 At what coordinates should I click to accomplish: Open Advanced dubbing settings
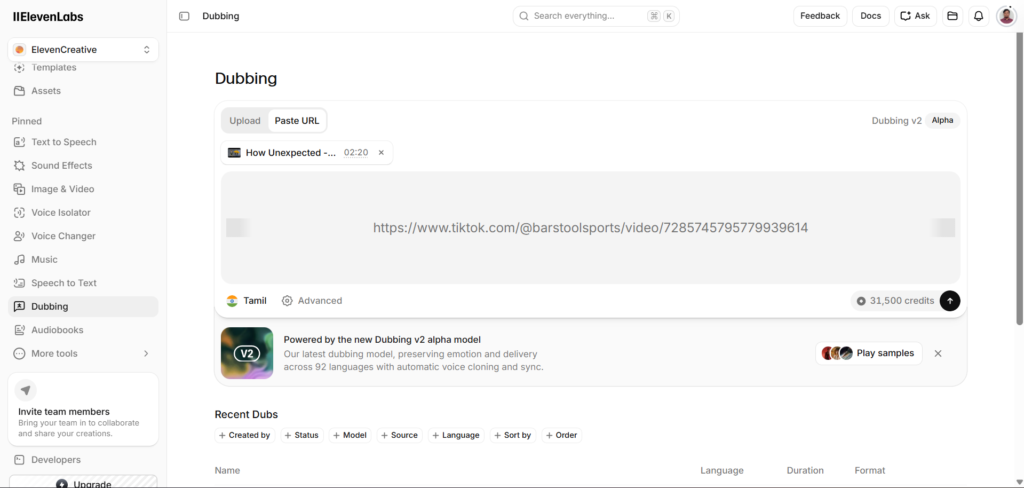click(312, 301)
